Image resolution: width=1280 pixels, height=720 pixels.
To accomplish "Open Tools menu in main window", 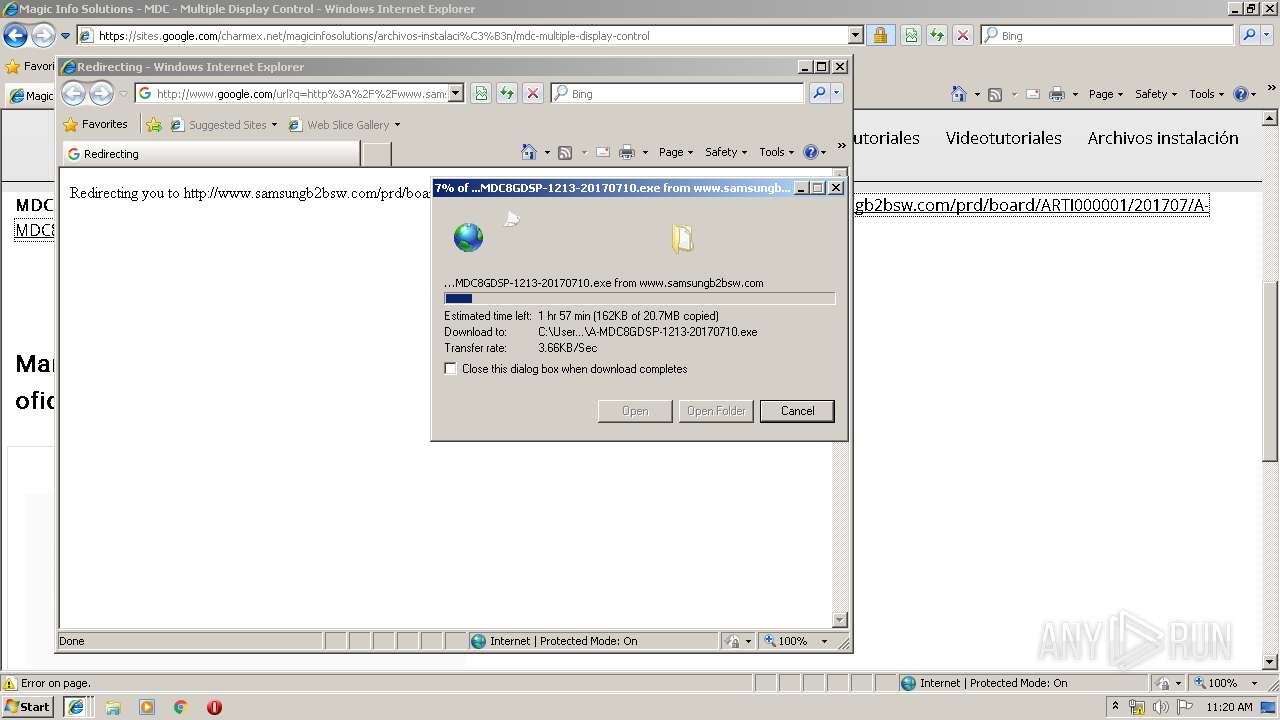I will point(1207,94).
